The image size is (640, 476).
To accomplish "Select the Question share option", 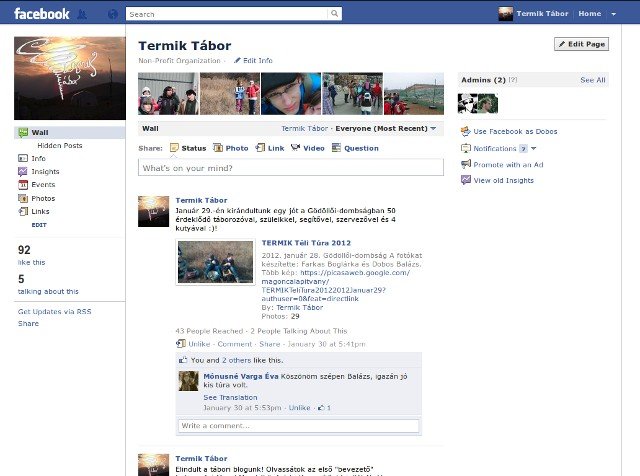I will pyautogui.click(x=355, y=148).
